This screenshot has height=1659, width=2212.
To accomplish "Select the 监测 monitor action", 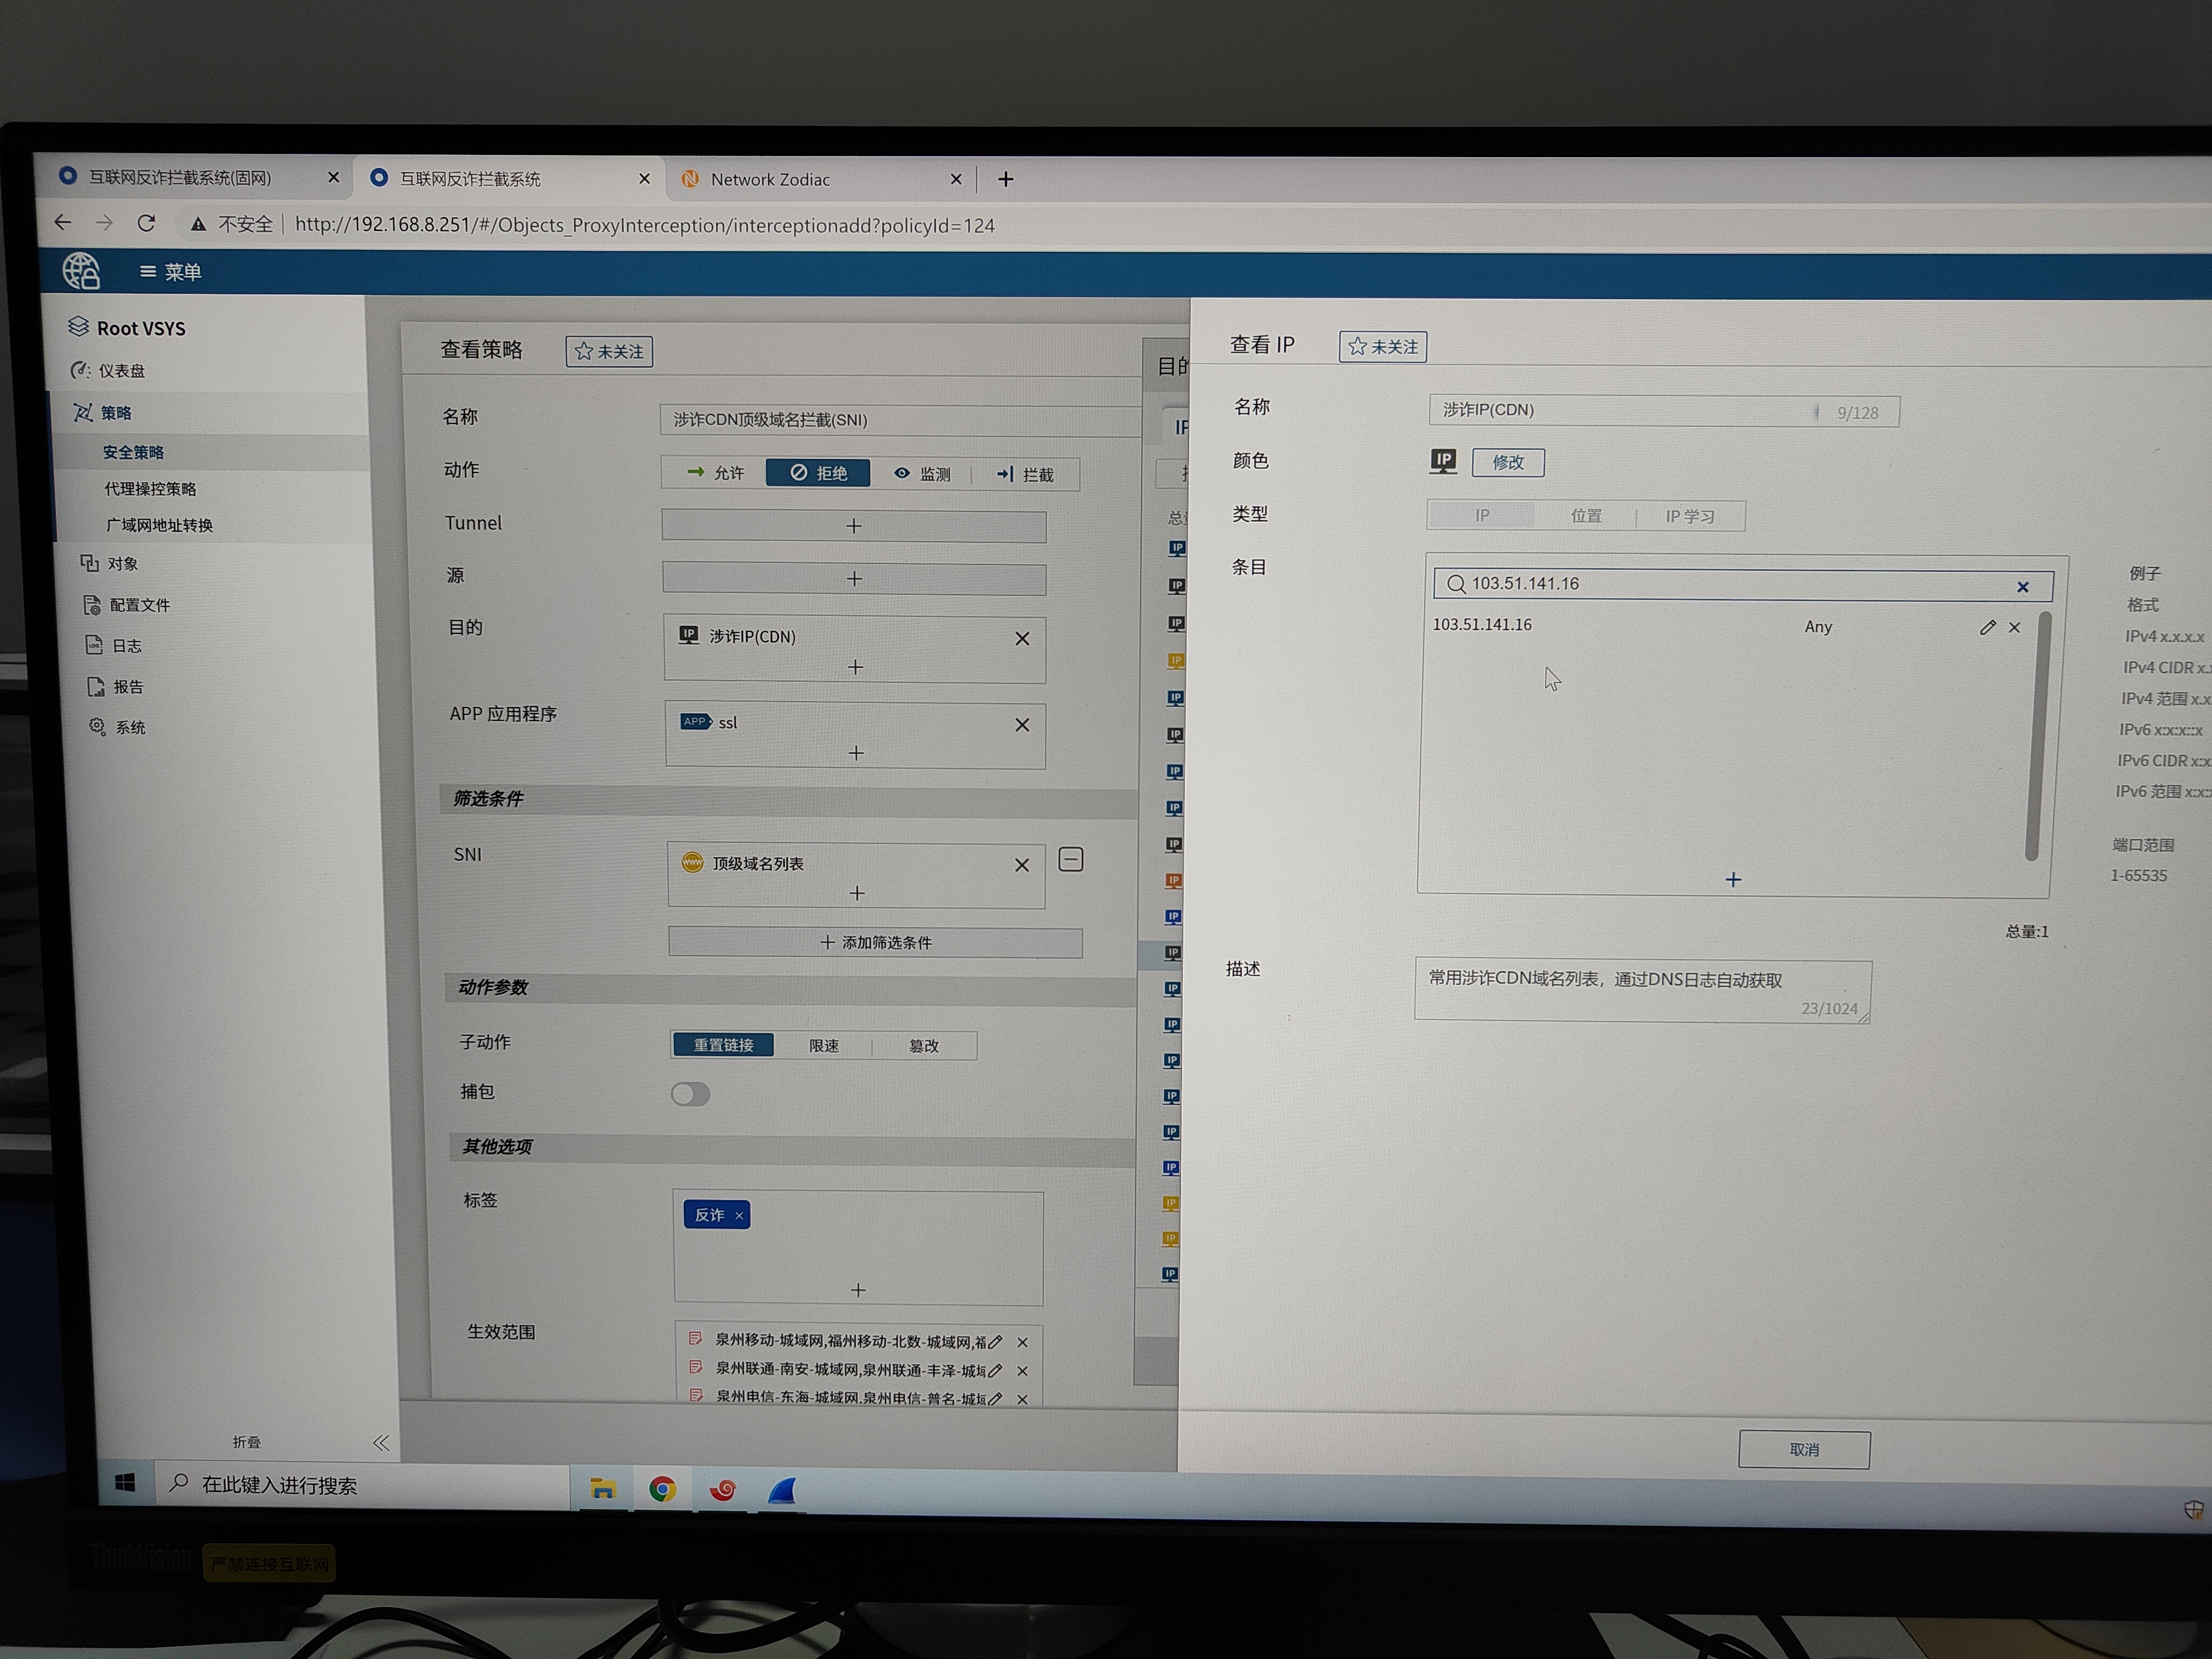I will pos(922,474).
